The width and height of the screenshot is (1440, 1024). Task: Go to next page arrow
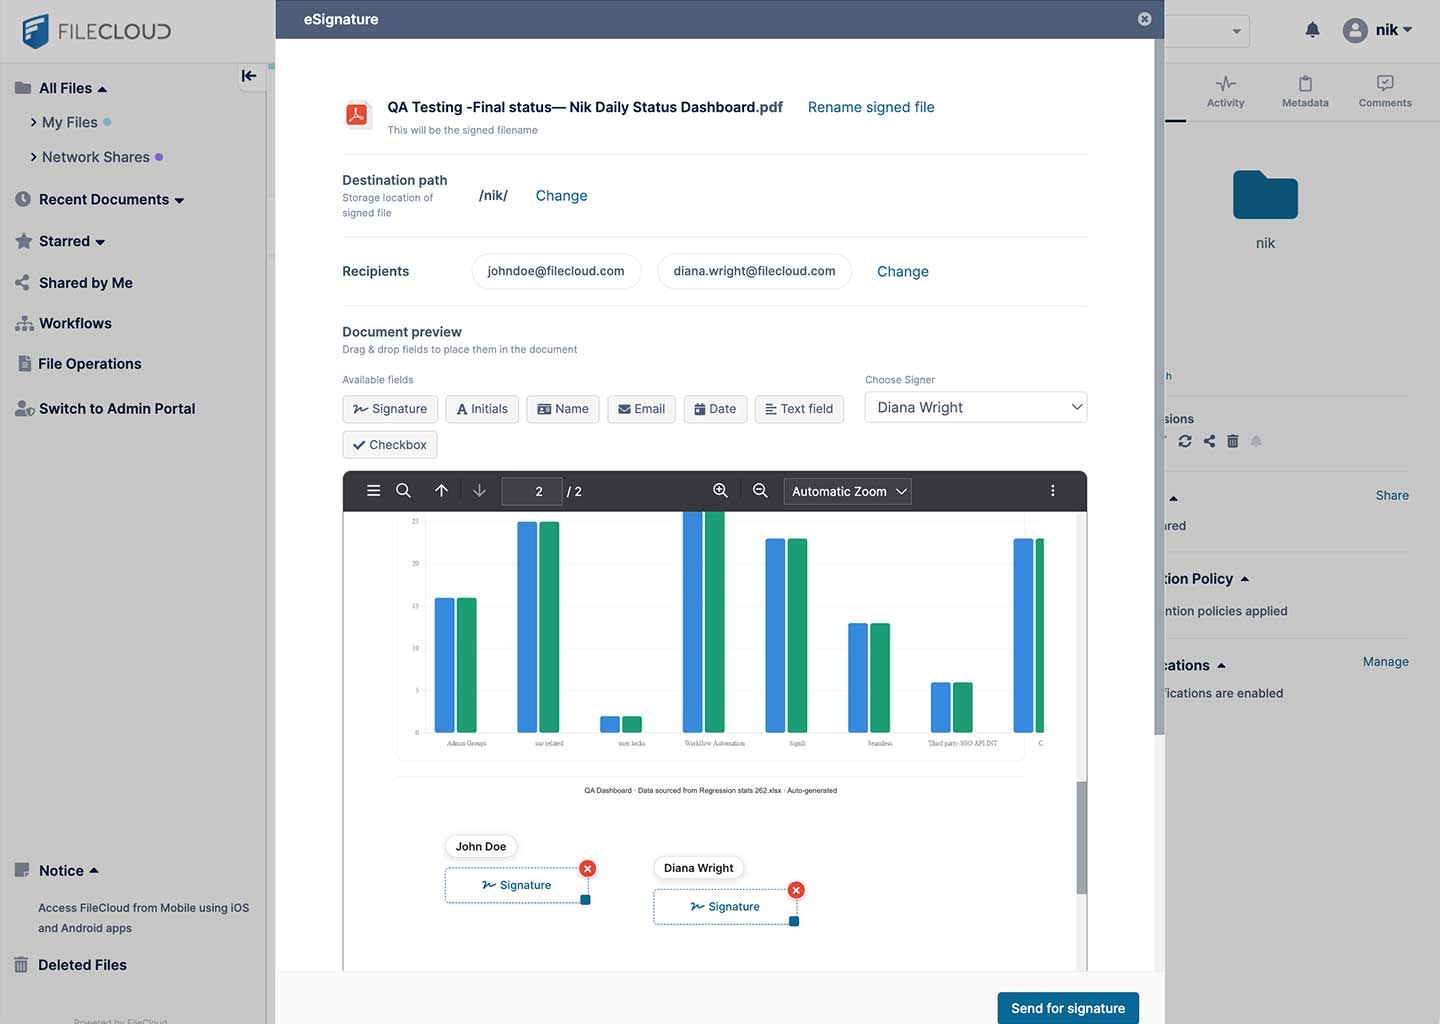point(479,491)
